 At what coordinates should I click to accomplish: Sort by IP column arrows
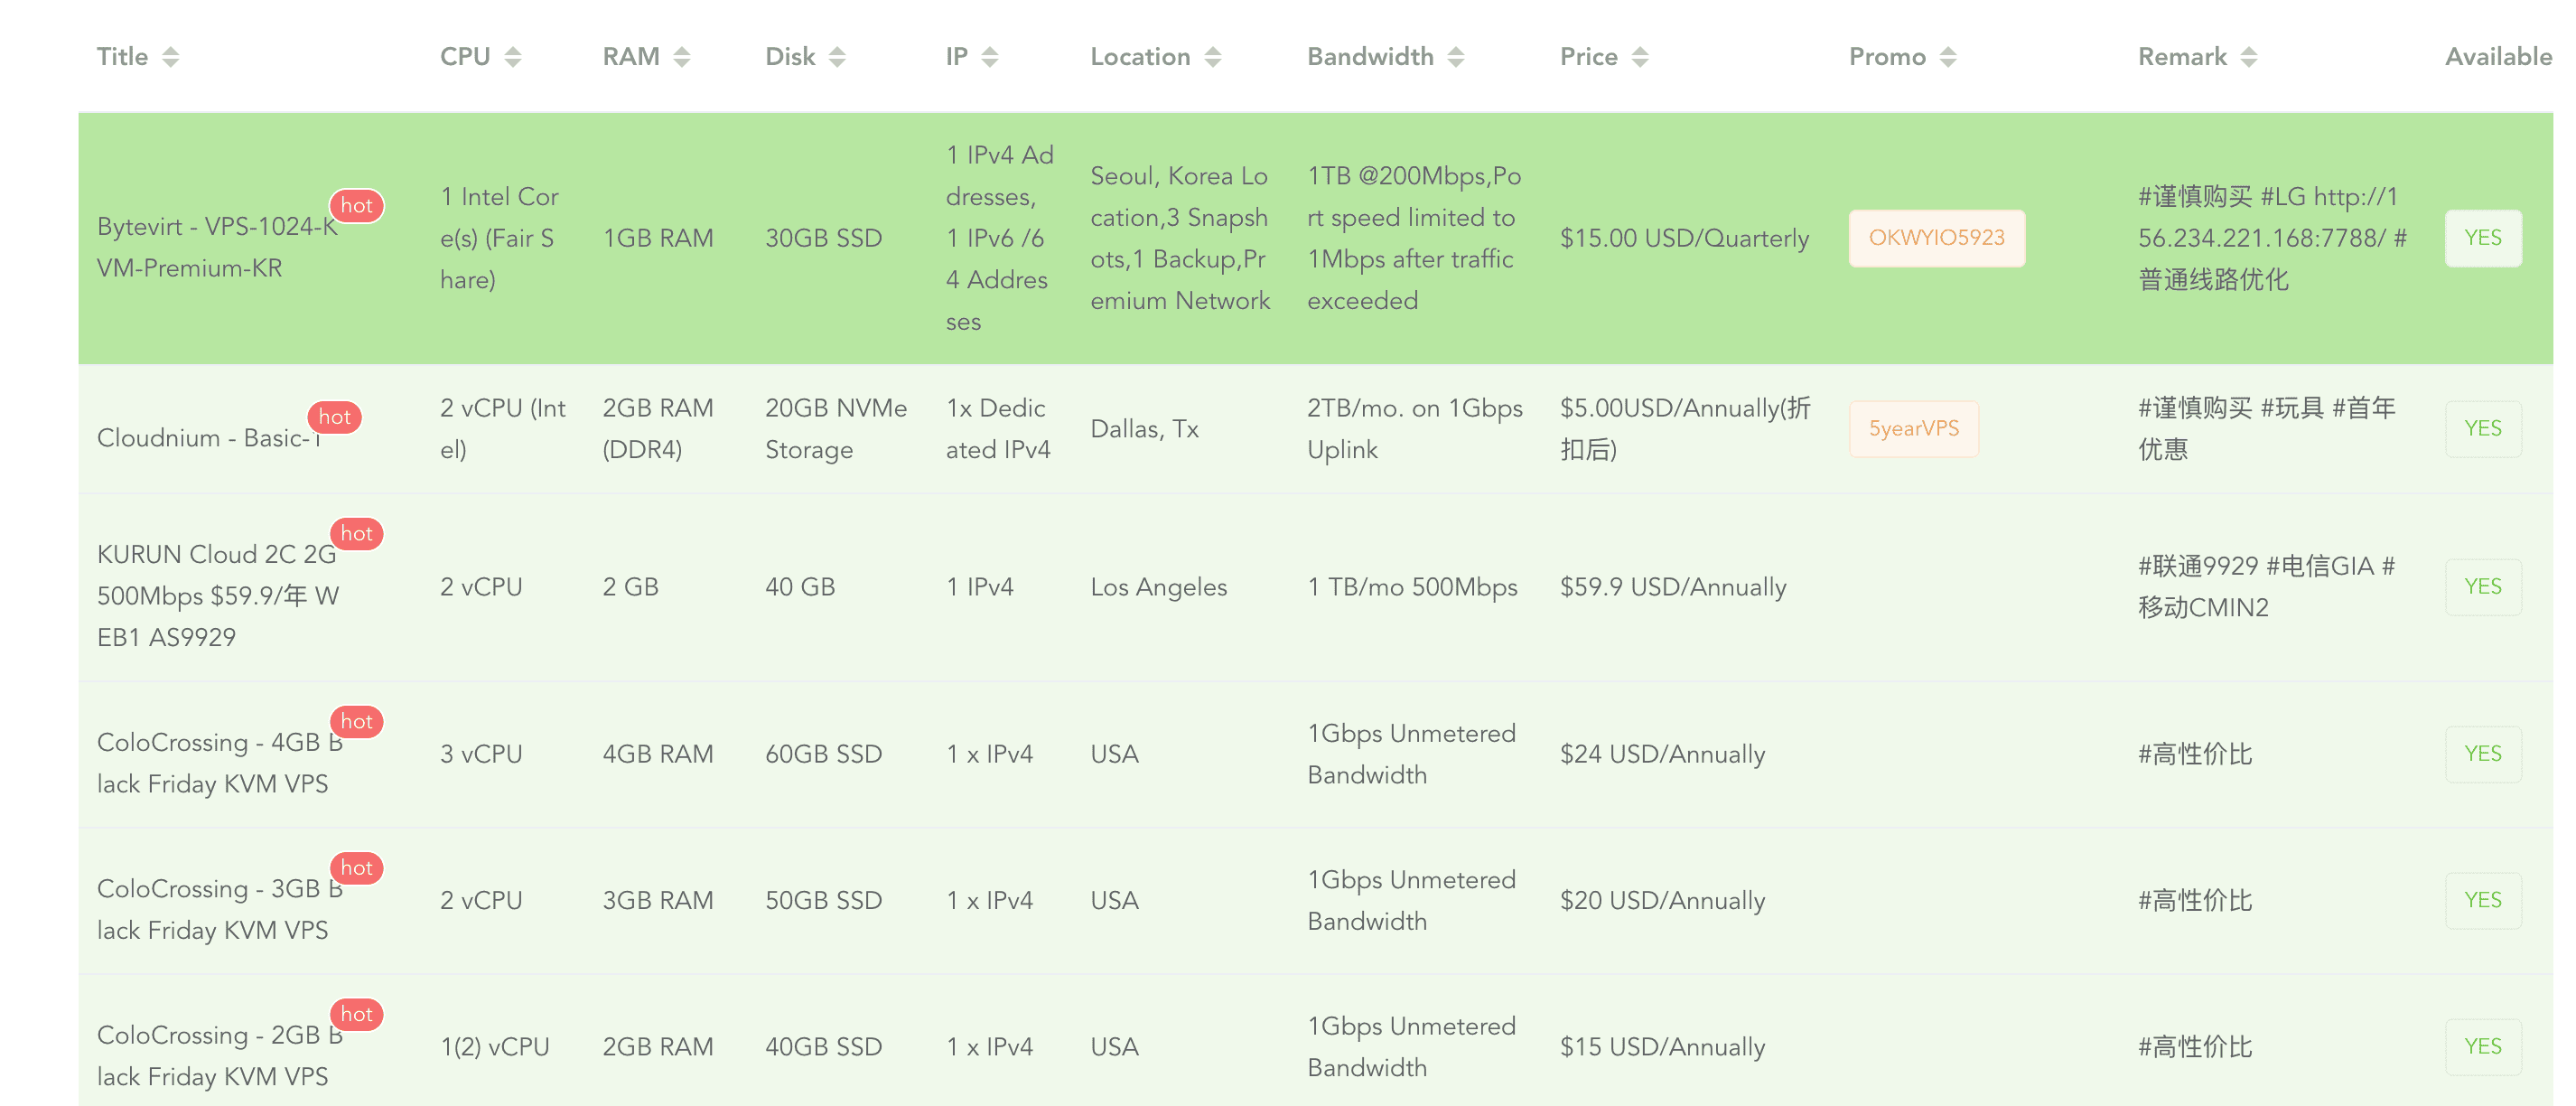pos(990,57)
